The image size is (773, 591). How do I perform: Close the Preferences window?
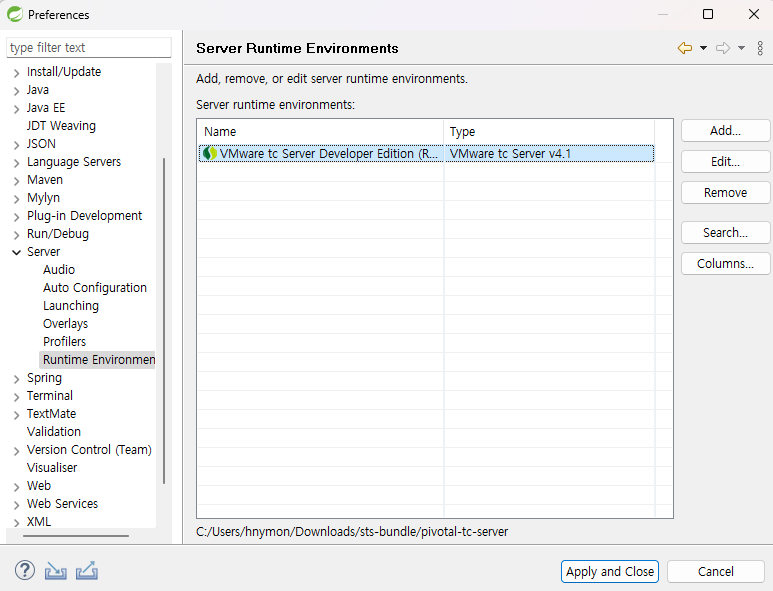coord(754,14)
